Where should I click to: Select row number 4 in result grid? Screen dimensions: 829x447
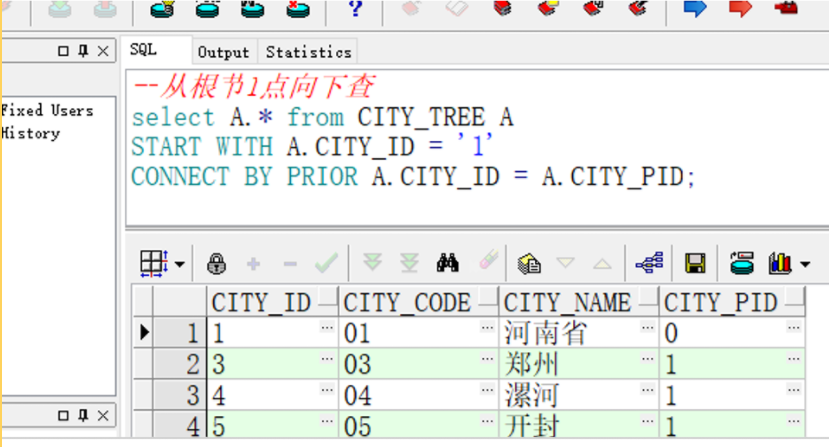click(179, 425)
